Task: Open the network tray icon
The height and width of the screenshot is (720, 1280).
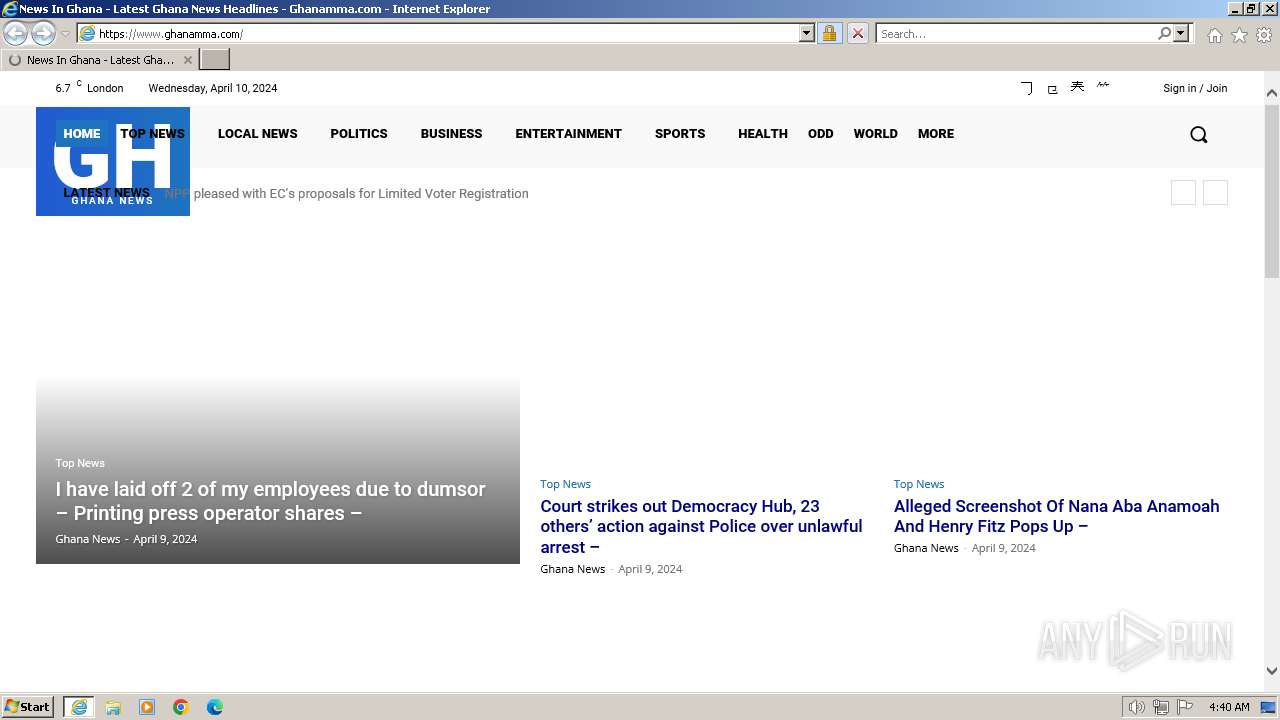Action: point(1161,707)
